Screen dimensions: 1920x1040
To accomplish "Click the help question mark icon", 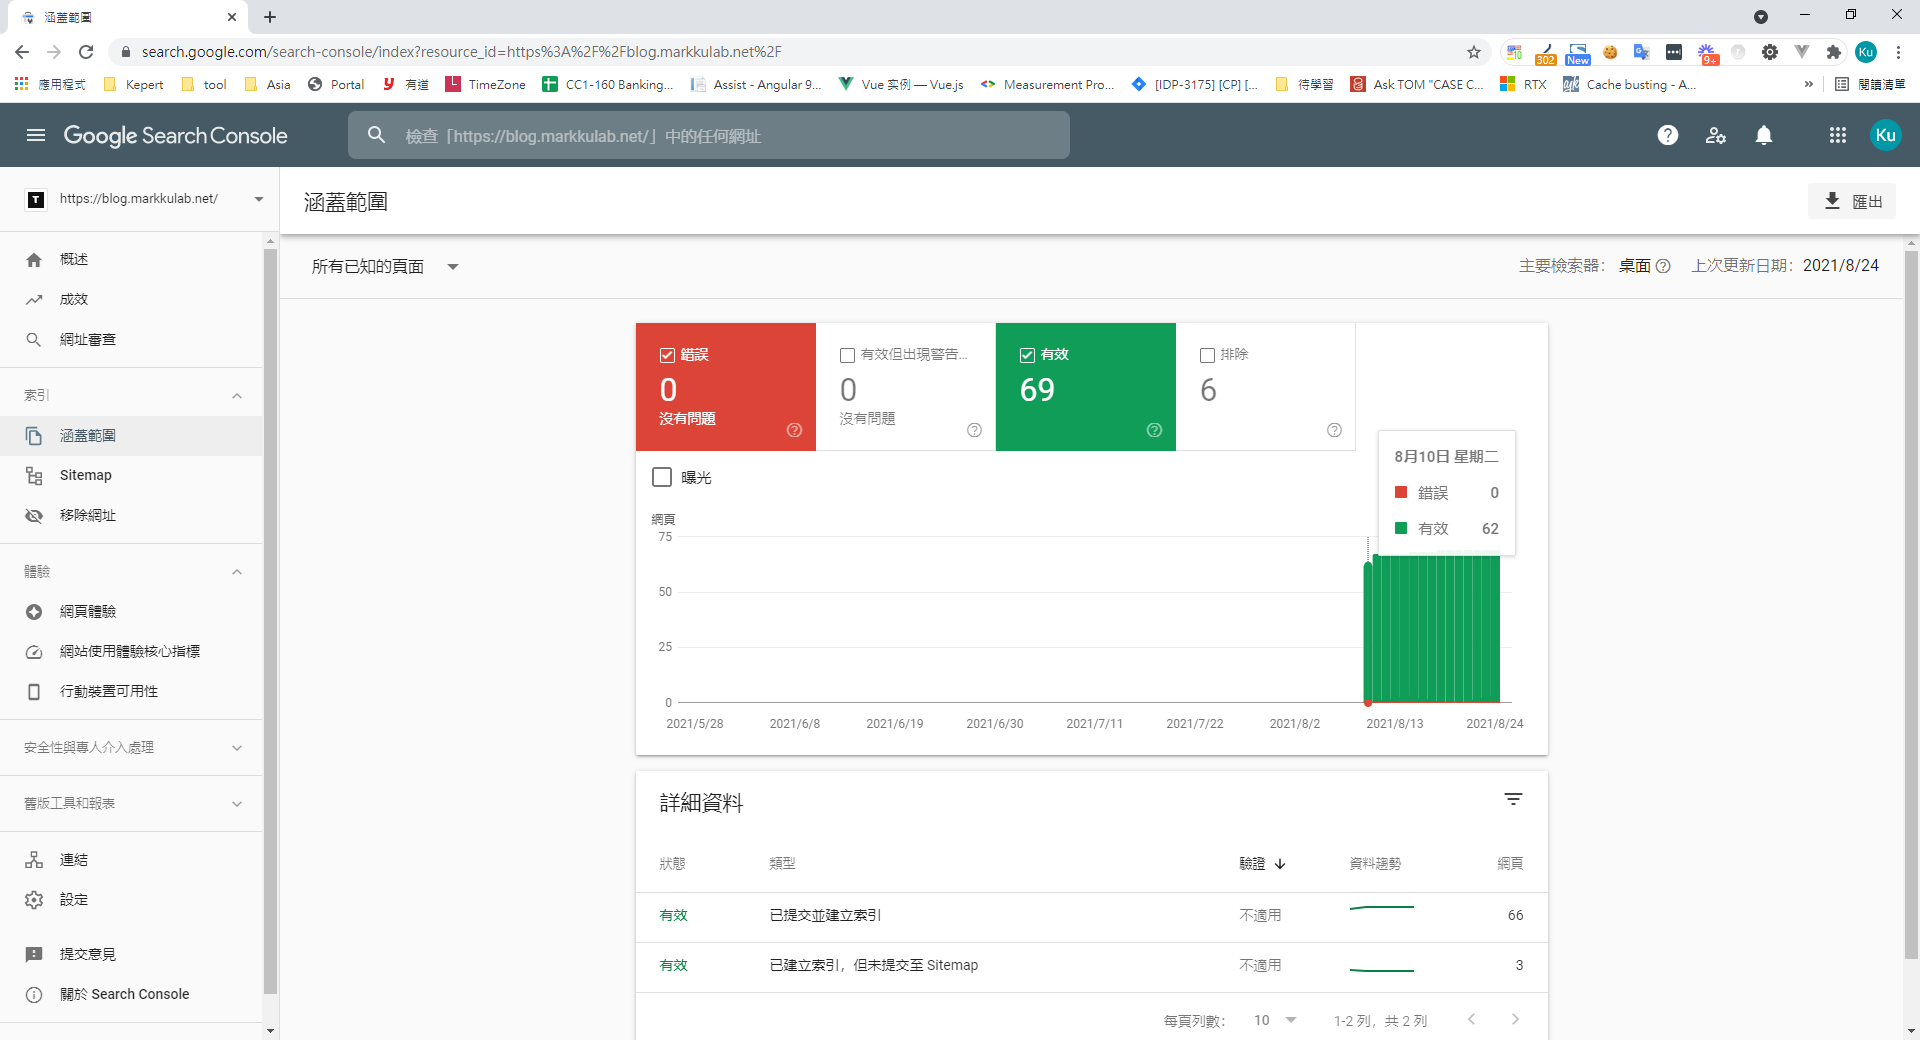I will [1667, 135].
